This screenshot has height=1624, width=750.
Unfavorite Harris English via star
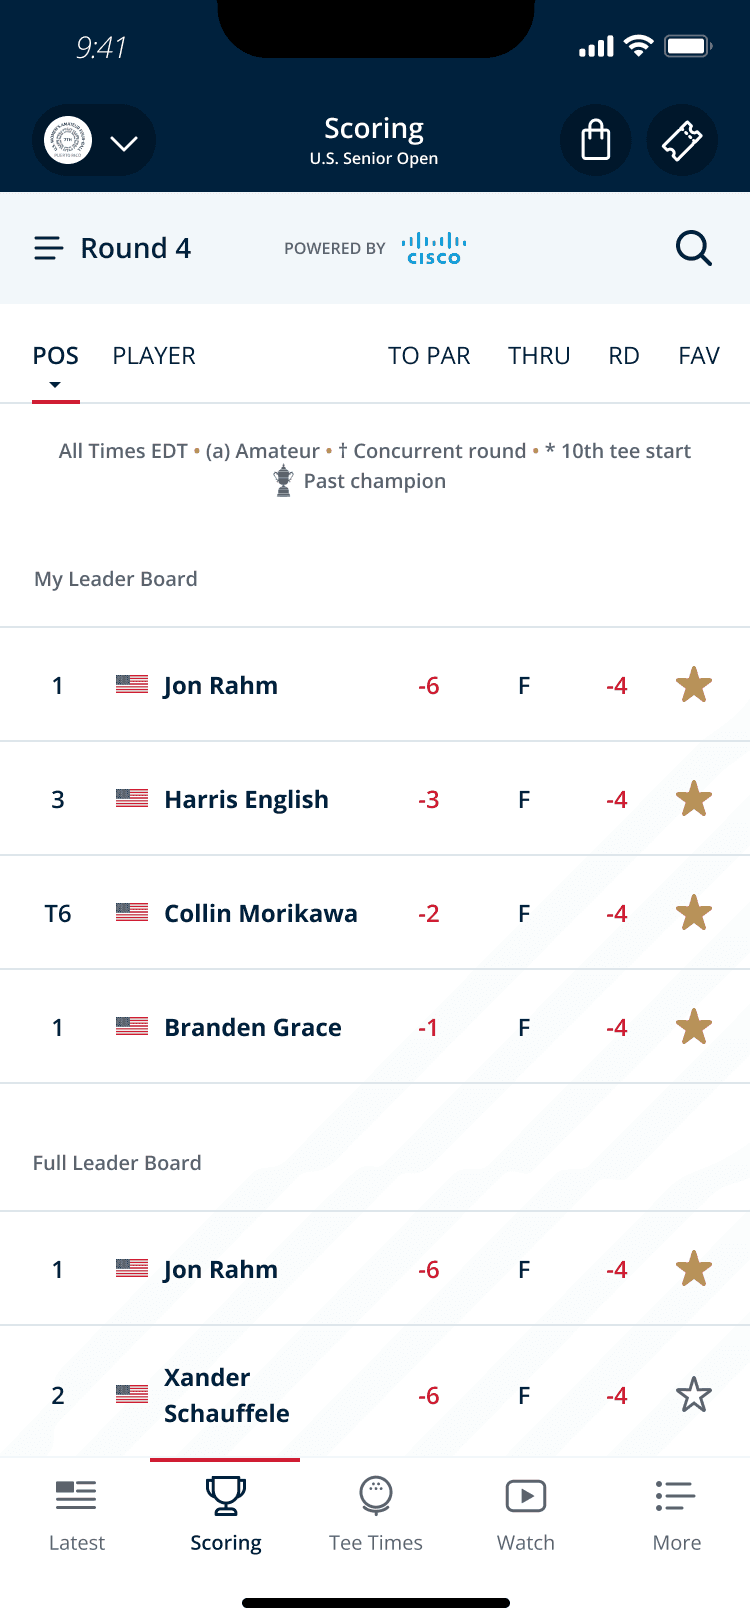tap(694, 799)
